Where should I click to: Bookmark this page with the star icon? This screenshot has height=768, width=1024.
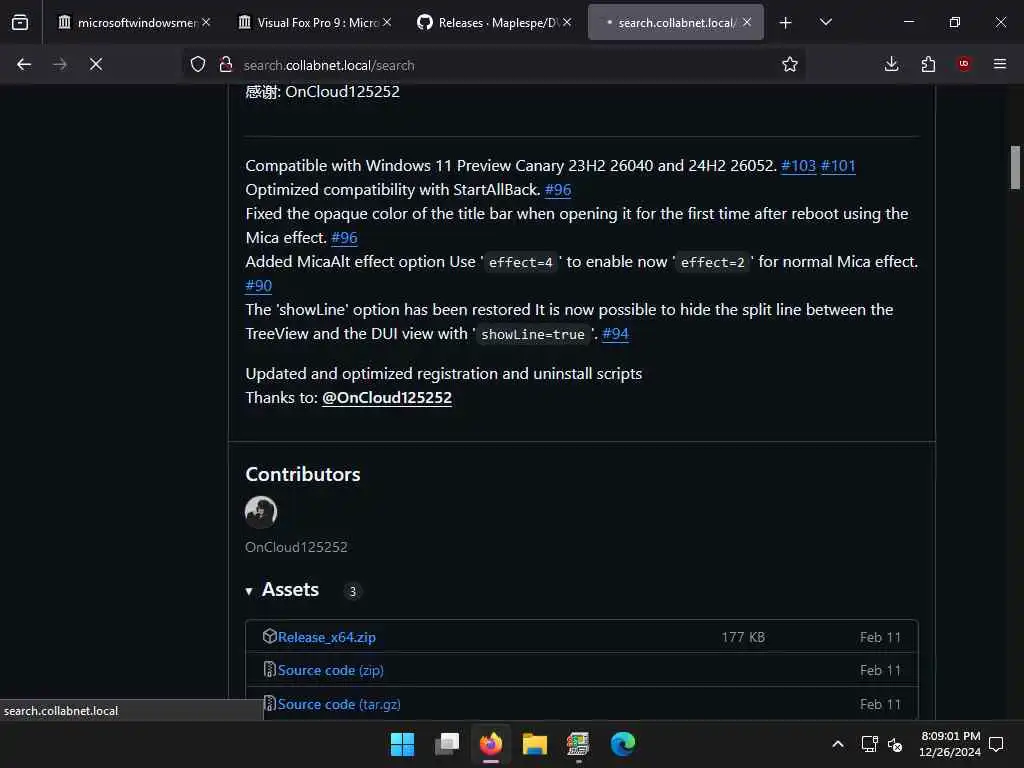(x=790, y=64)
